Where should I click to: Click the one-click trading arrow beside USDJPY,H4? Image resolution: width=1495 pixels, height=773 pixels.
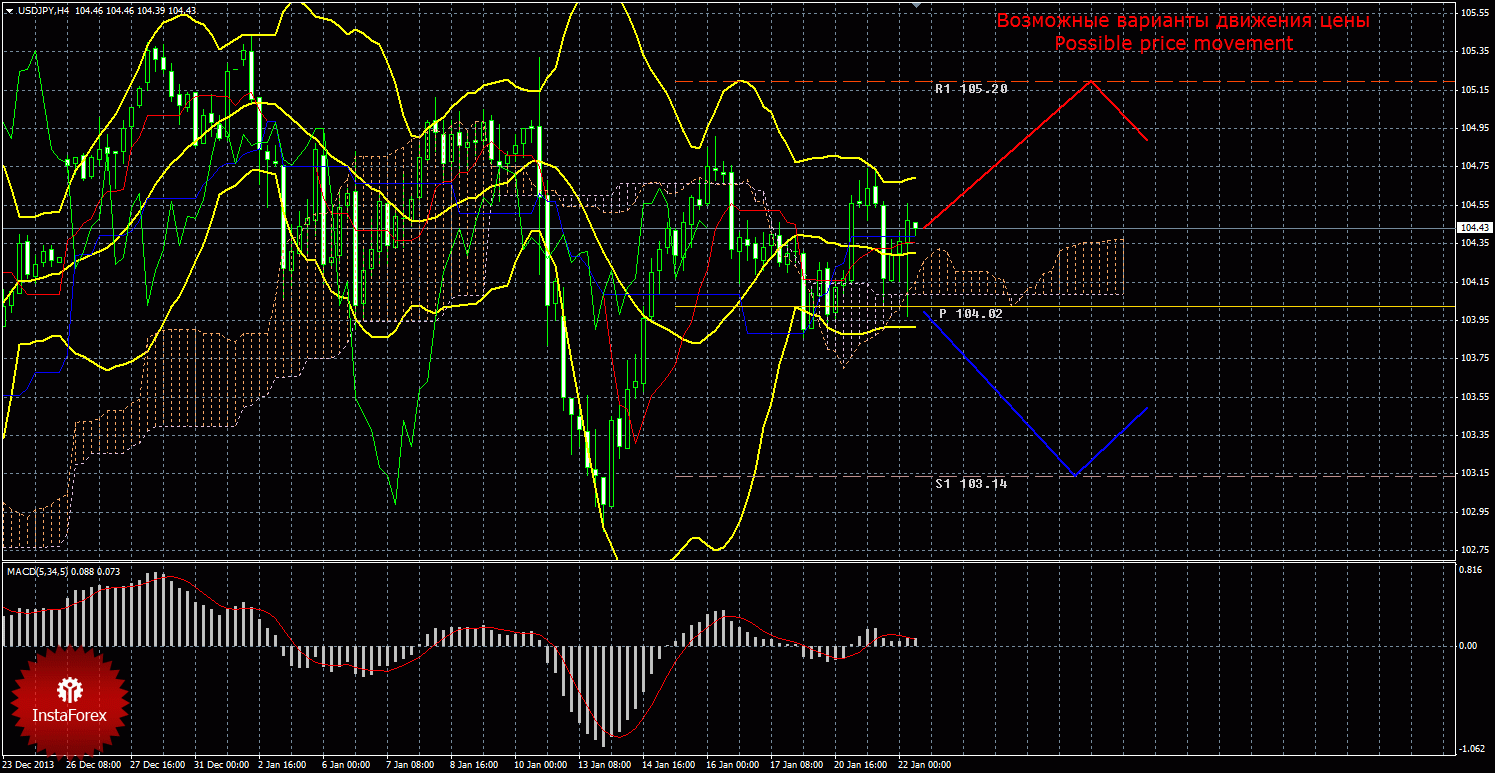pos(8,10)
